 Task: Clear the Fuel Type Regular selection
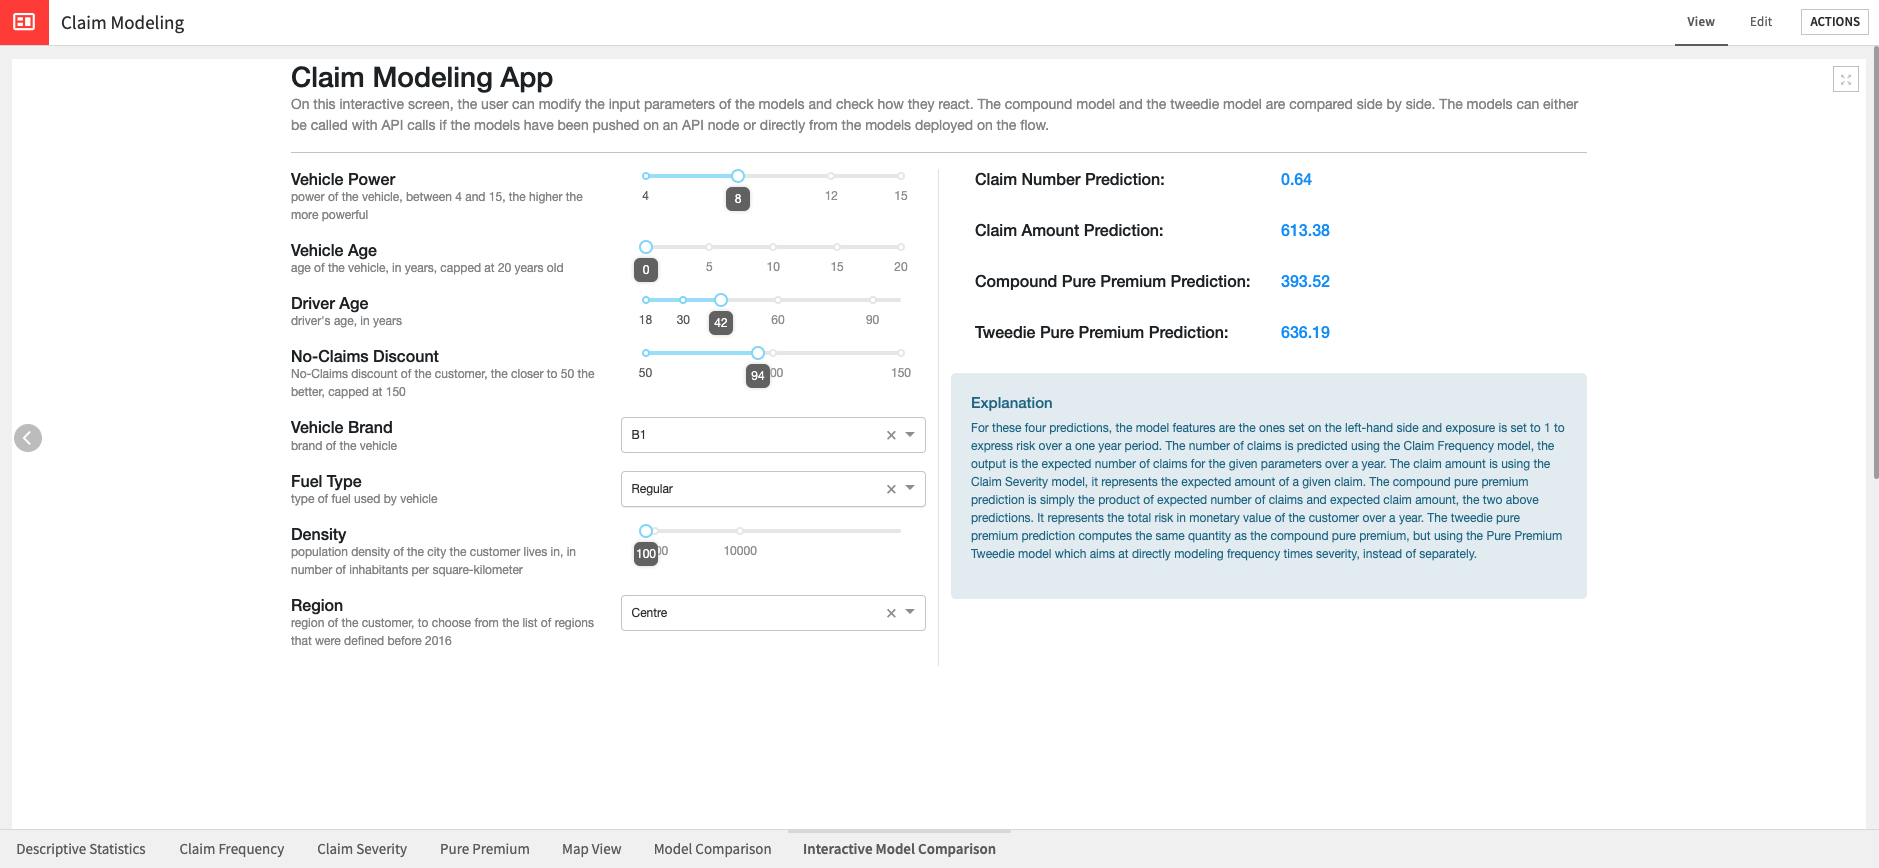(x=891, y=489)
